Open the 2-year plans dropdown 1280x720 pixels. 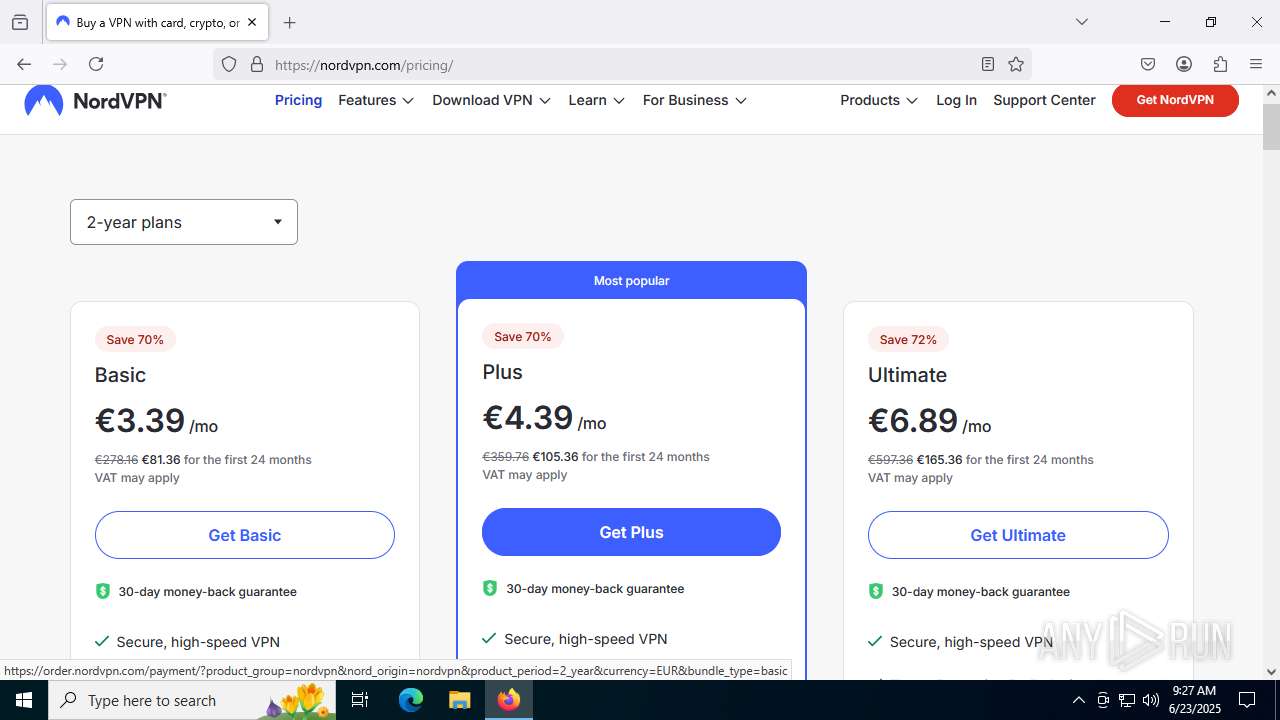184,222
